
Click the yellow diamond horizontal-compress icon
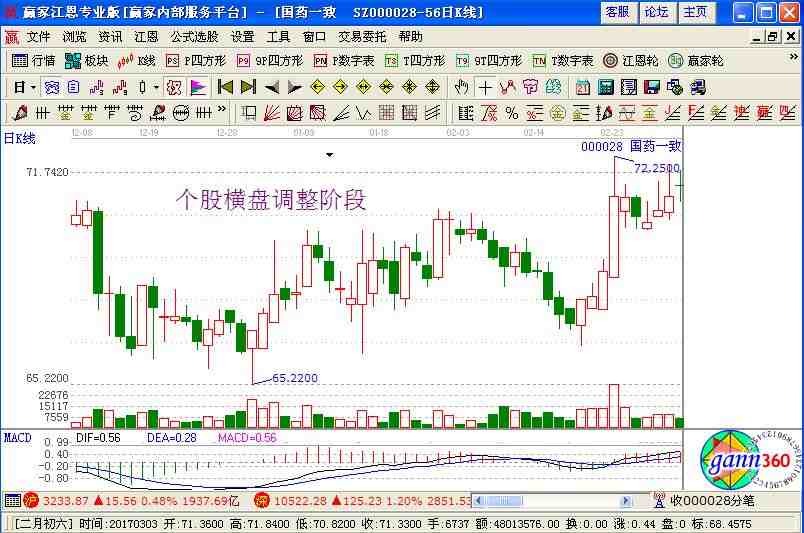point(386,88)
